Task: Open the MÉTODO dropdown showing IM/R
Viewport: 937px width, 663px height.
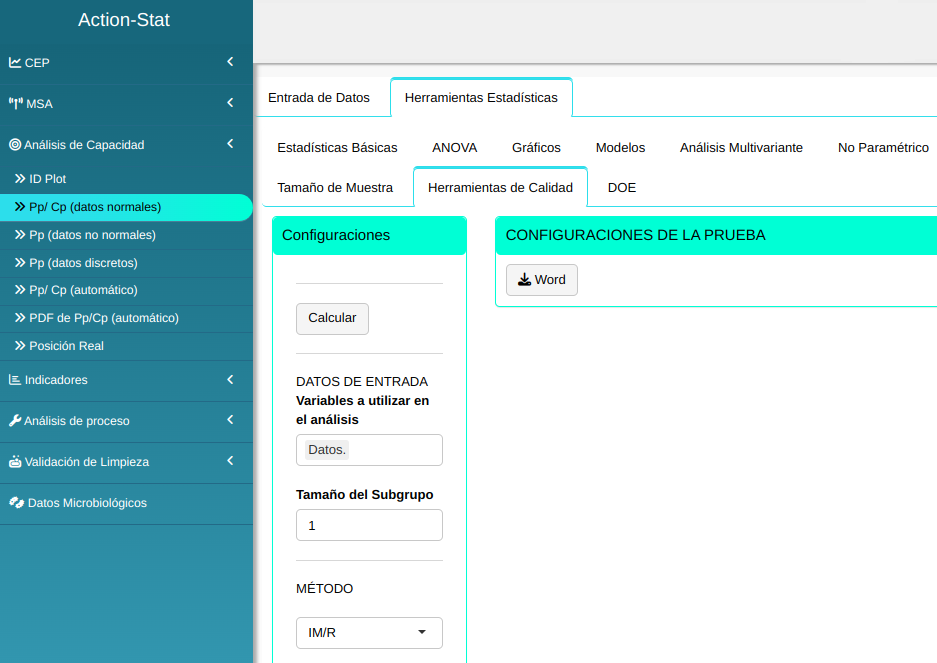Action: [369, 633]
